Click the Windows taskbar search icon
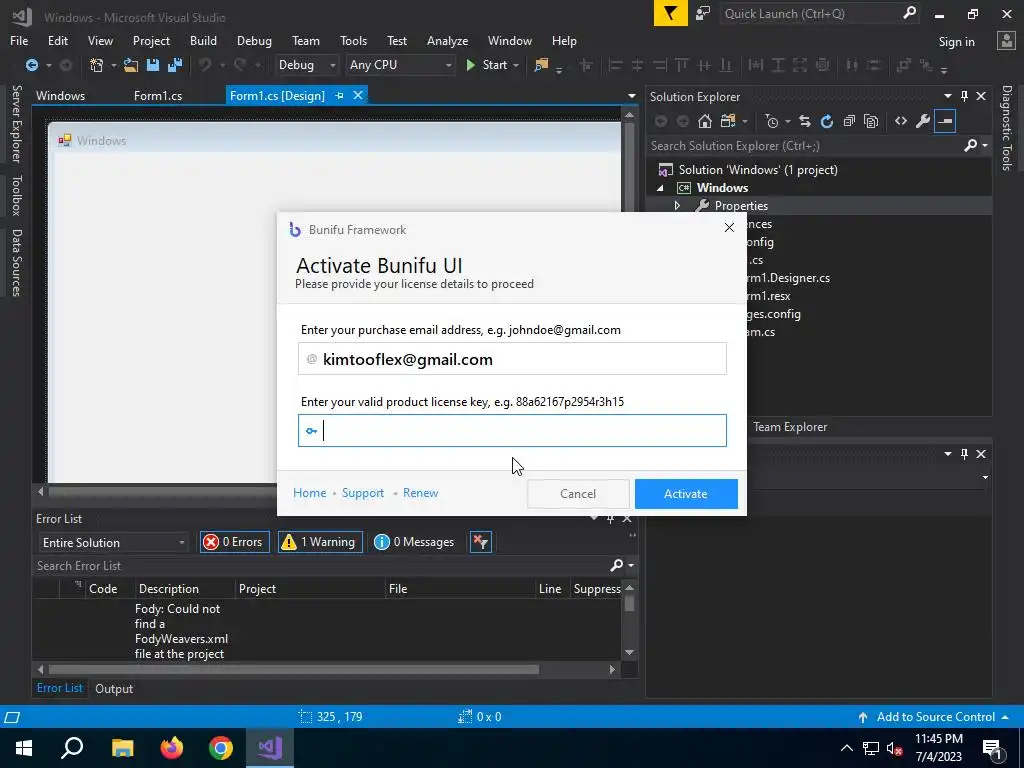1024x768 pixels. [72, 748]
